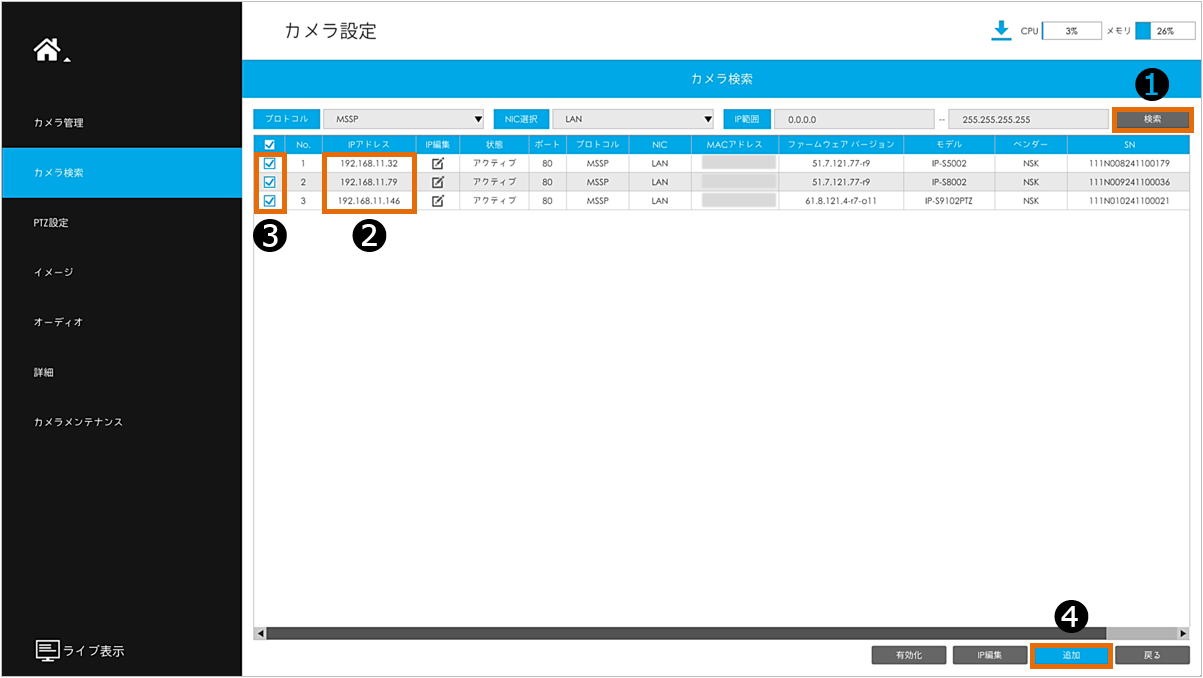The width and height of the screenshot is (1203, 678).
Task: Click the home icon in the sidebar
Action: coord(46,51)
